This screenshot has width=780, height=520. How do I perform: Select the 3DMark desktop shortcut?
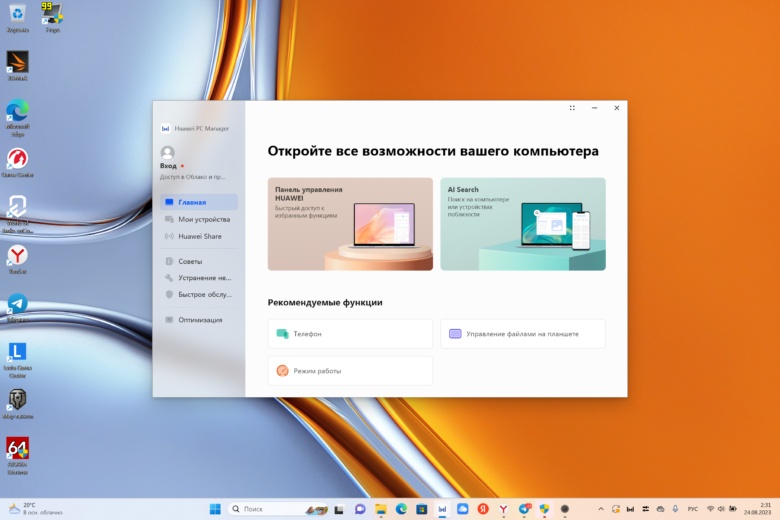click(x=17, y=65)
